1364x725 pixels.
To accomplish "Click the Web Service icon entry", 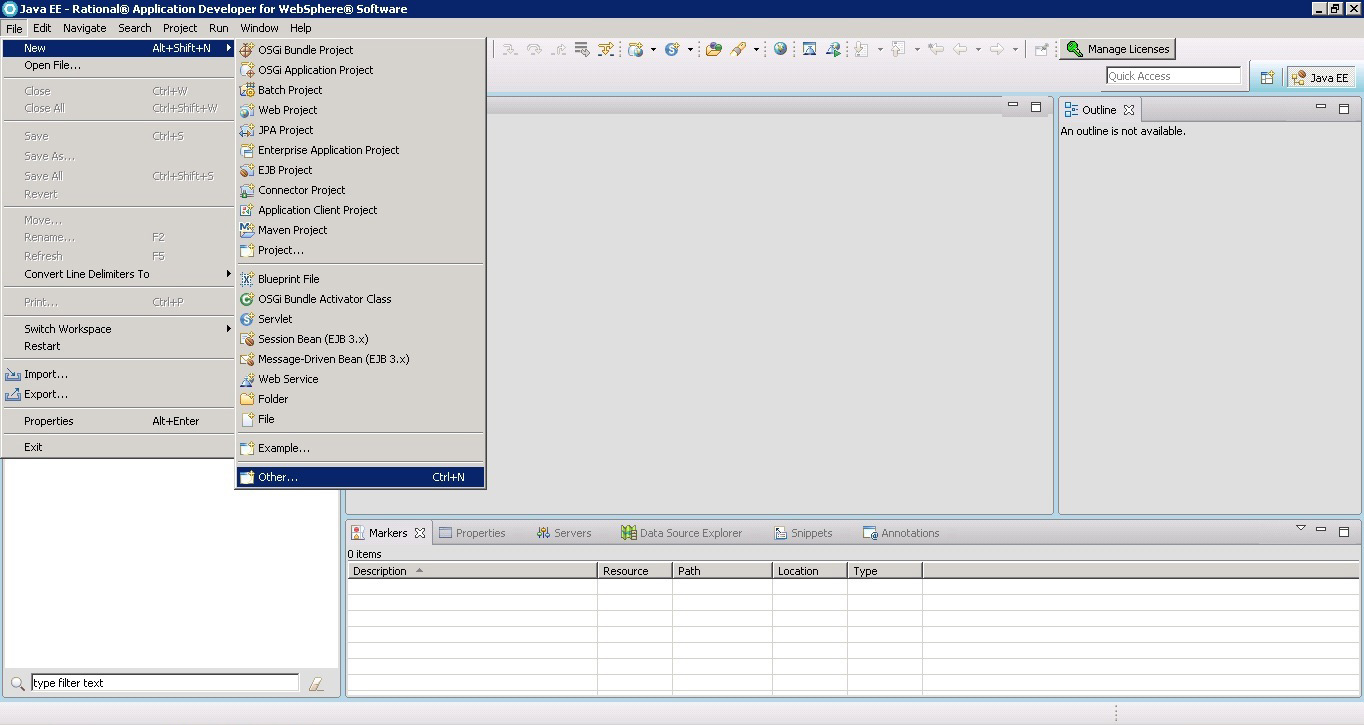I will pyautogui.click(x=247, y=379).
